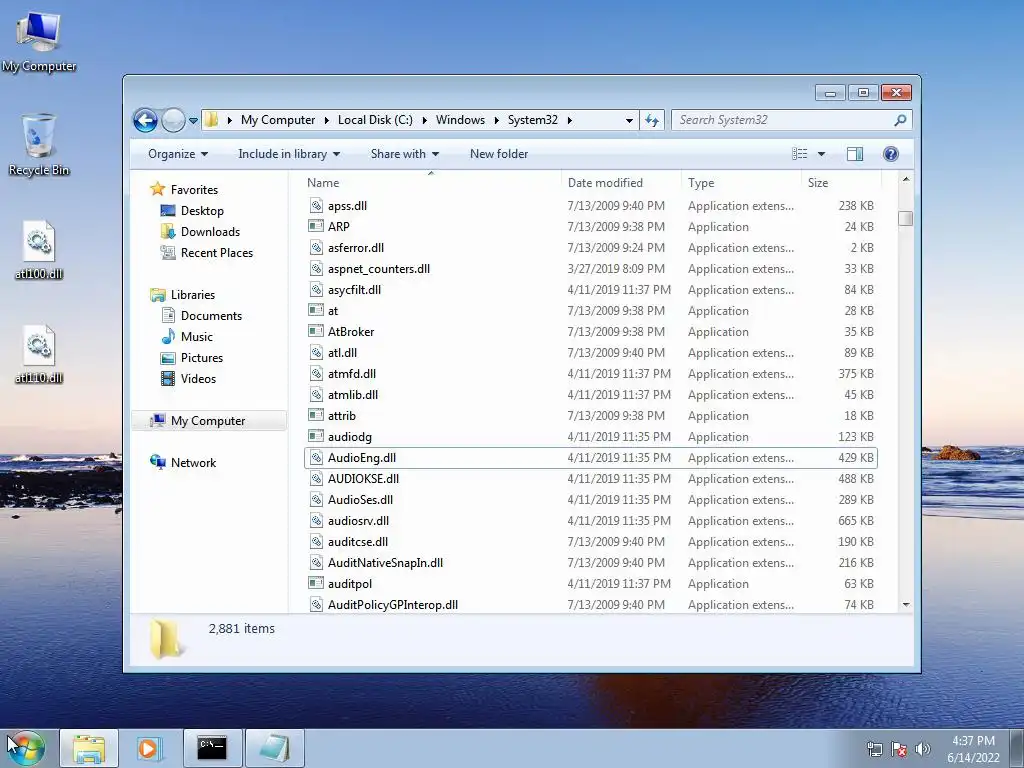Click the scroll down arrow of file list
Viewport: 1024px width, 768px height.
tap(905, 605)
